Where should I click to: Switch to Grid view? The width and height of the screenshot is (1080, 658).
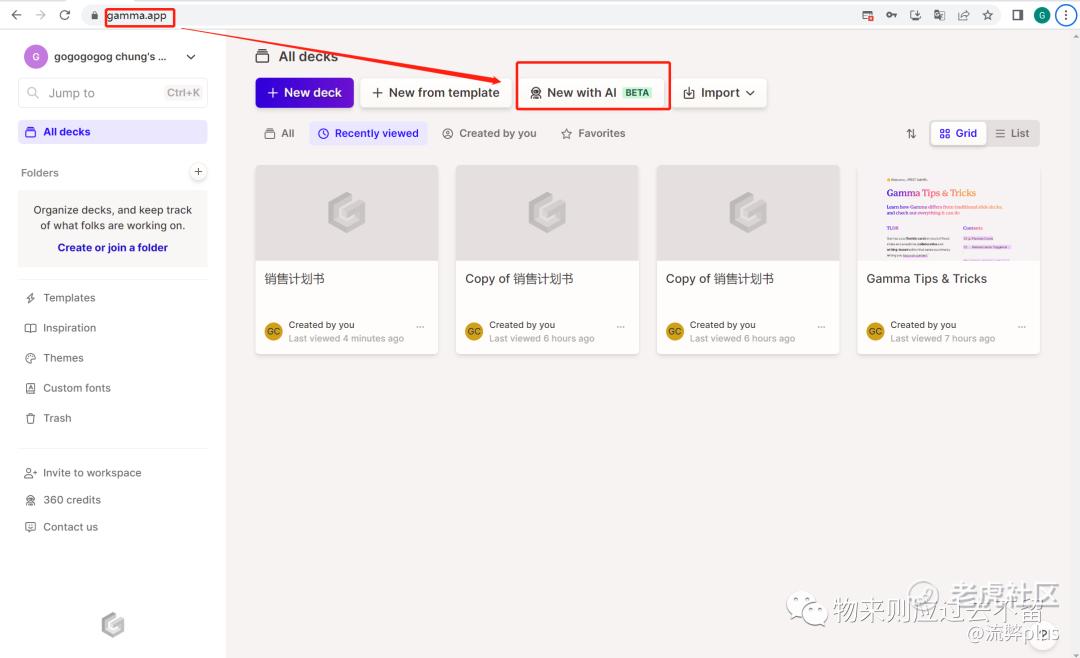(x=958, y=134)
